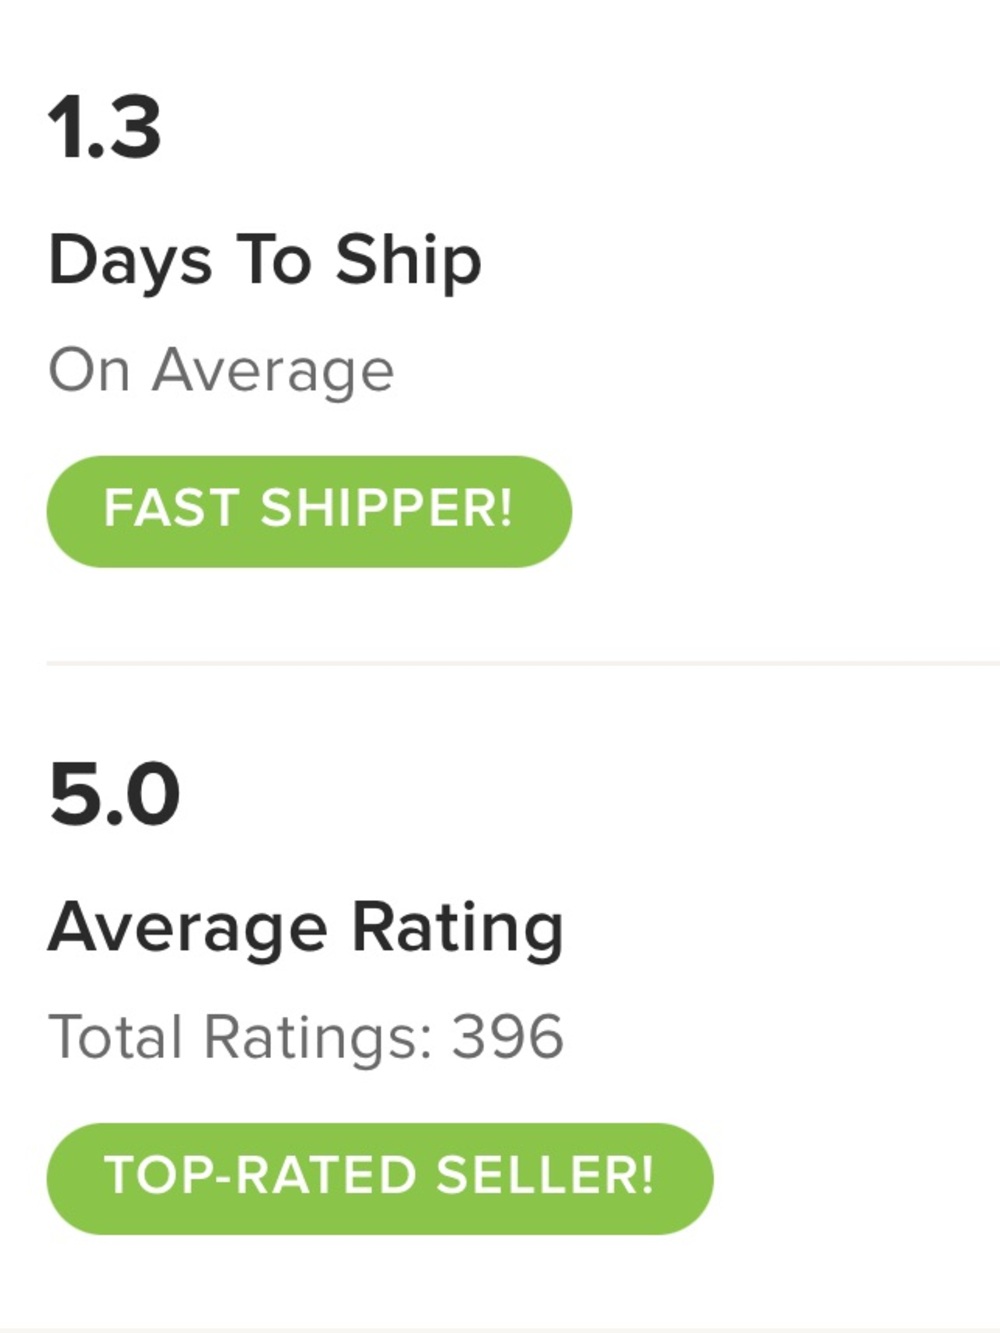Viewport: 1000px width, 1333px height.
Task: Click the Days To Ship heading
Action: coord(265,260)
